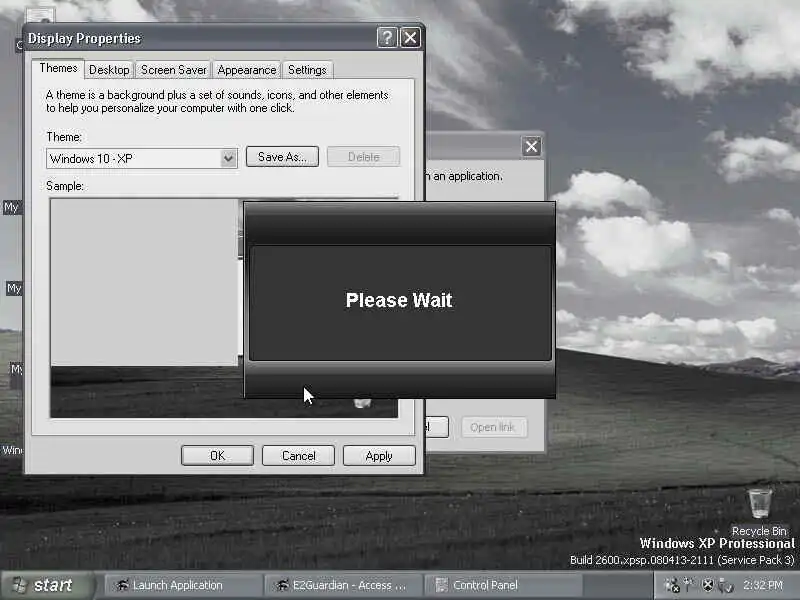Switch to Control Panel taskbar item

point(503,585)
